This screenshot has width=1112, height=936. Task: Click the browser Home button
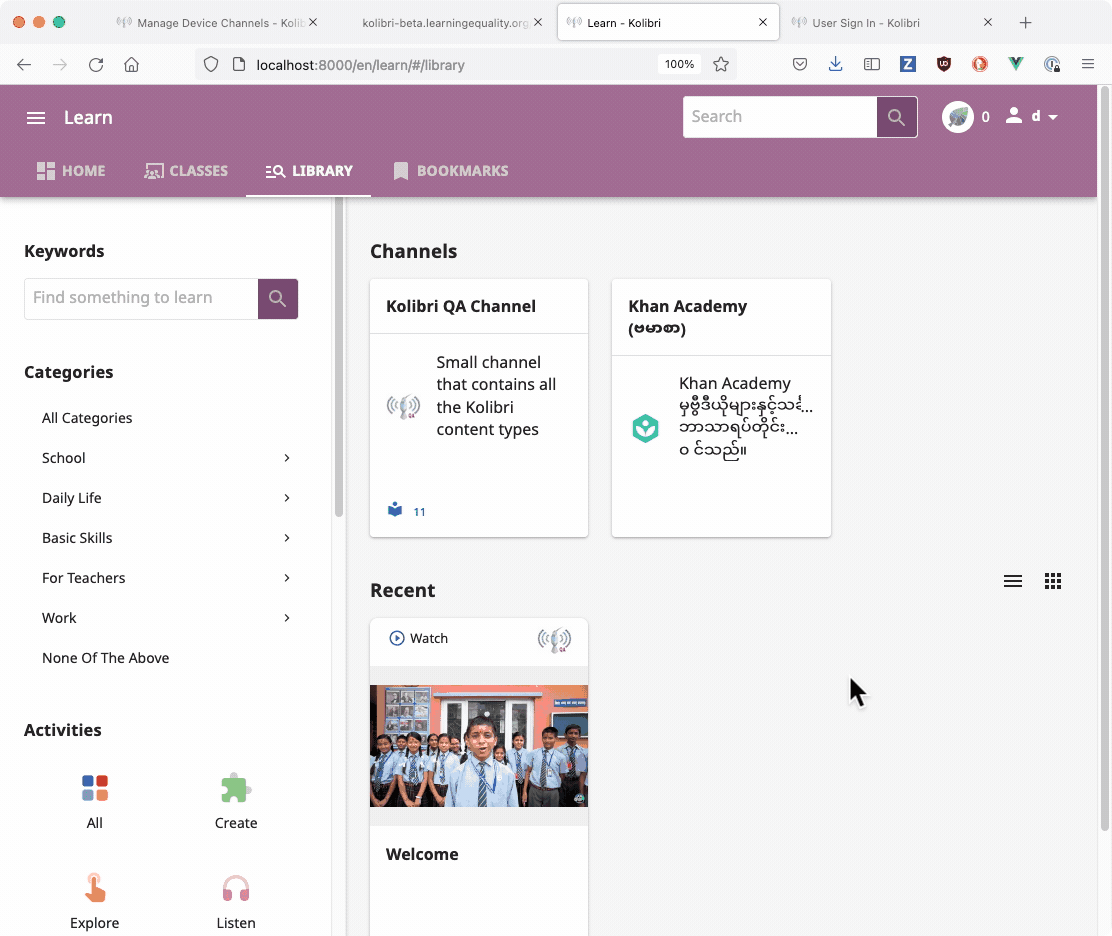[x=131, y=65]
